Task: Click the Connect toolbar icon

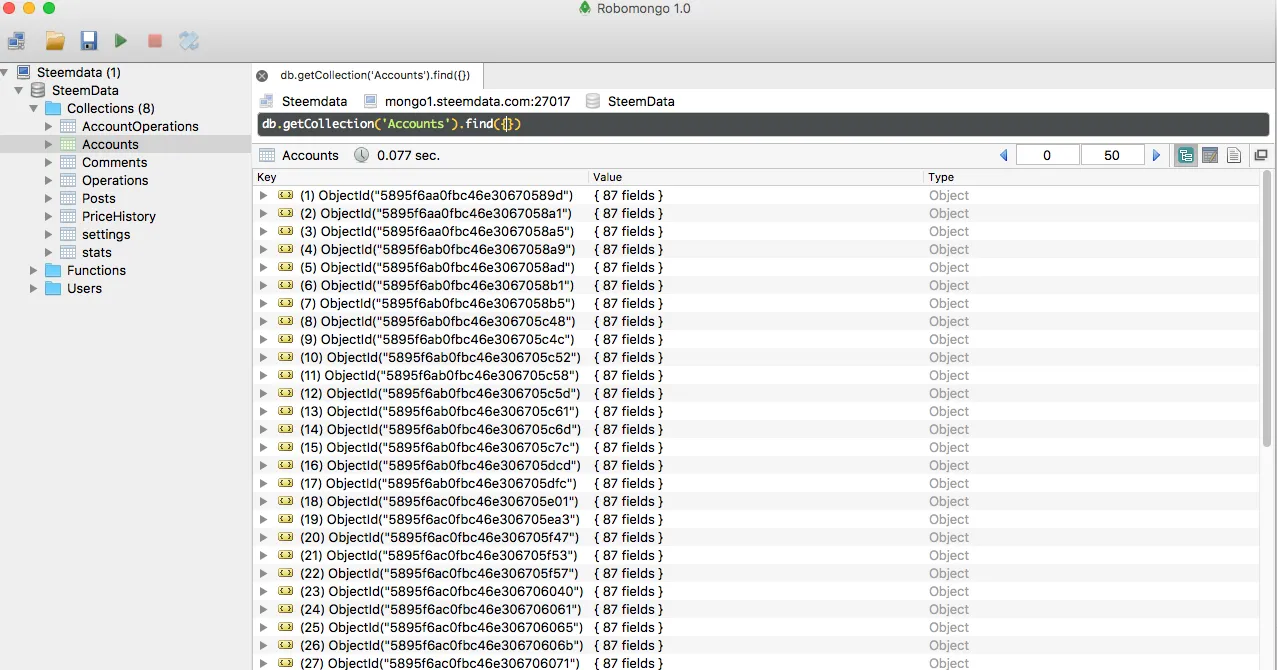Action: (x=17, y=41)
